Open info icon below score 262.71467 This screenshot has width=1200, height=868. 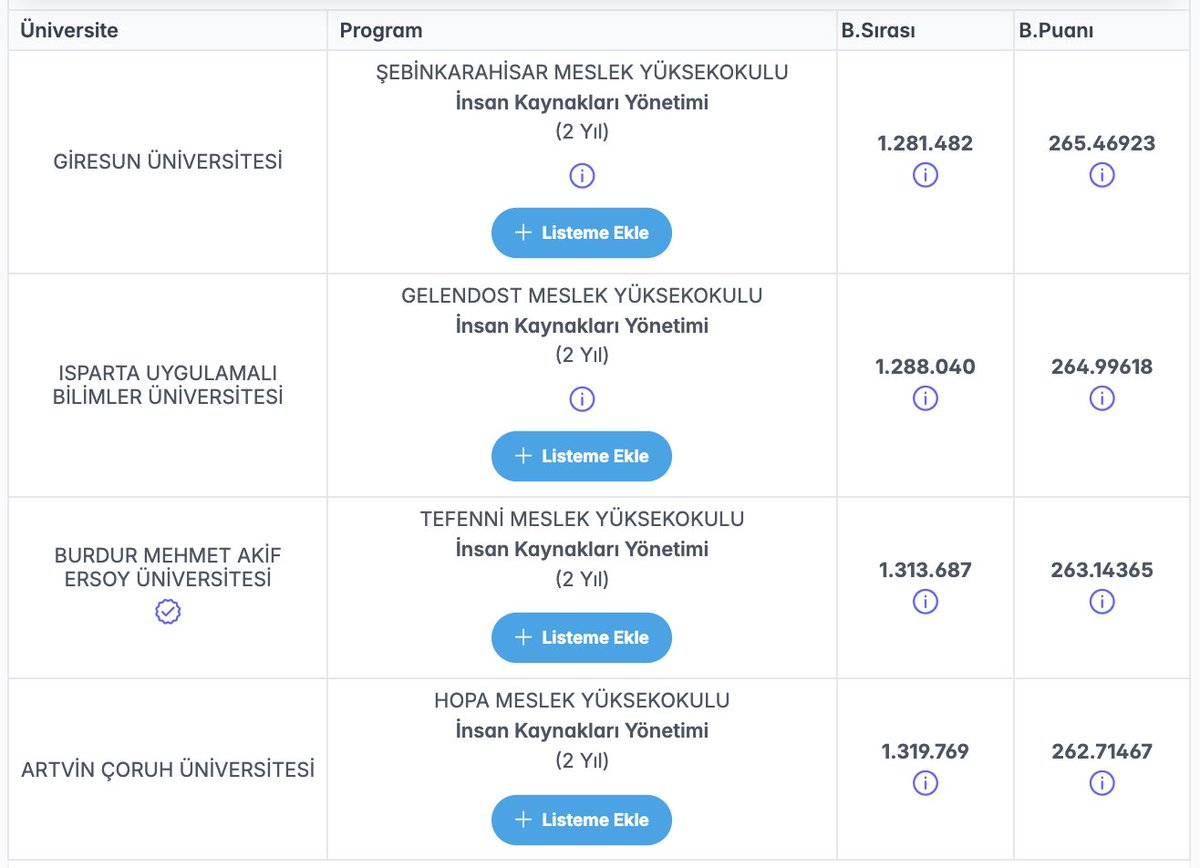(1102, 783)
